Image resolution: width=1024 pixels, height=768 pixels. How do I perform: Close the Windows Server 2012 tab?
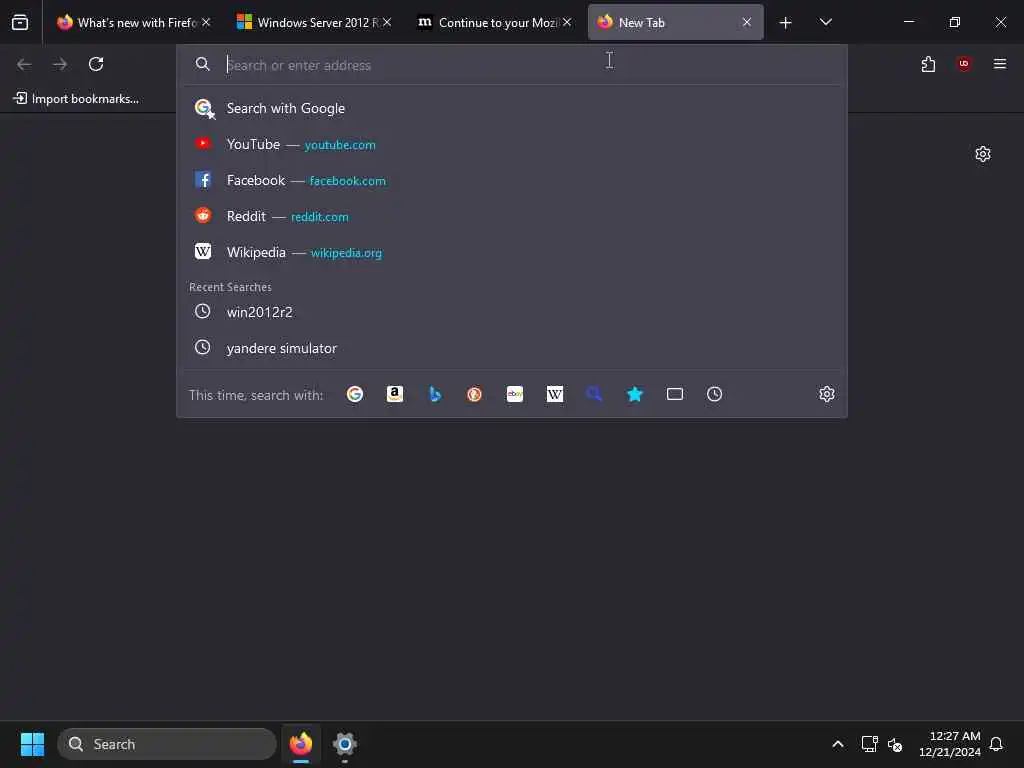(x=387, y=22)
